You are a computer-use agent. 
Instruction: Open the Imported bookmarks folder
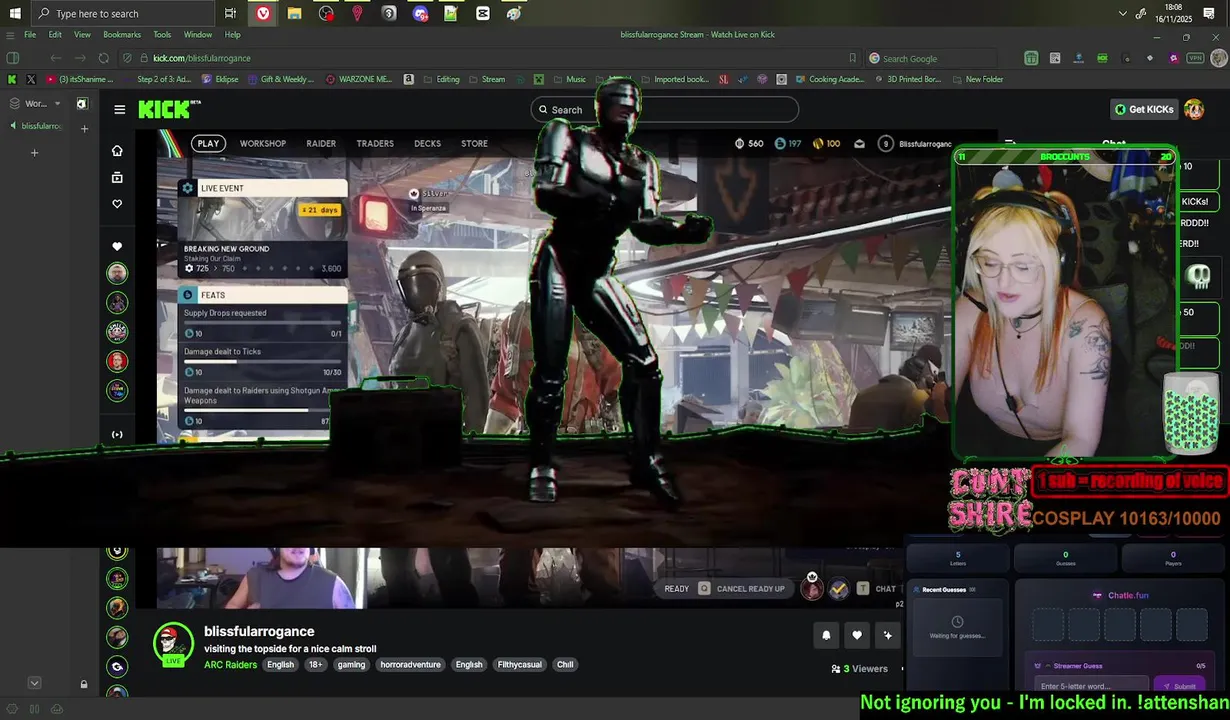click(674, 79)
